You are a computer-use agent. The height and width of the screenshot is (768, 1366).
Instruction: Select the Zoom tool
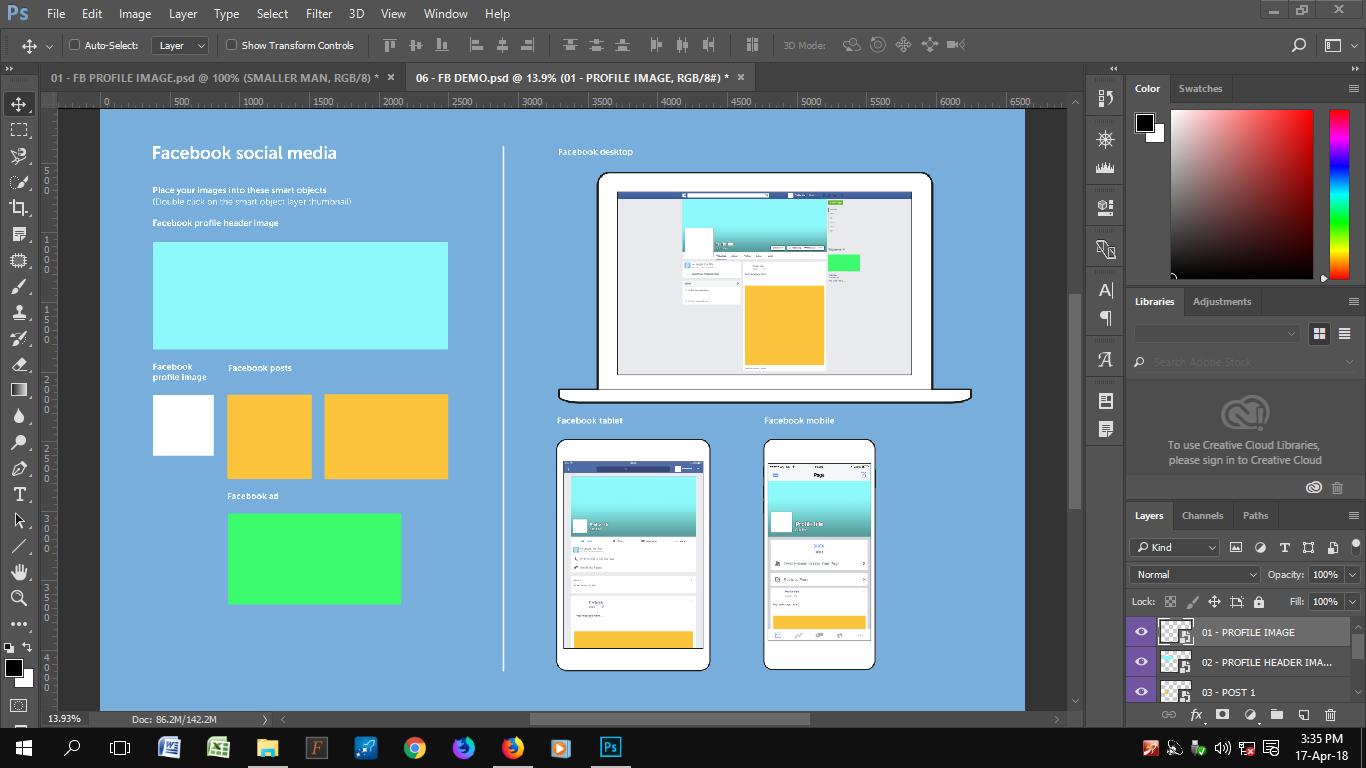(x=19, y=598)
